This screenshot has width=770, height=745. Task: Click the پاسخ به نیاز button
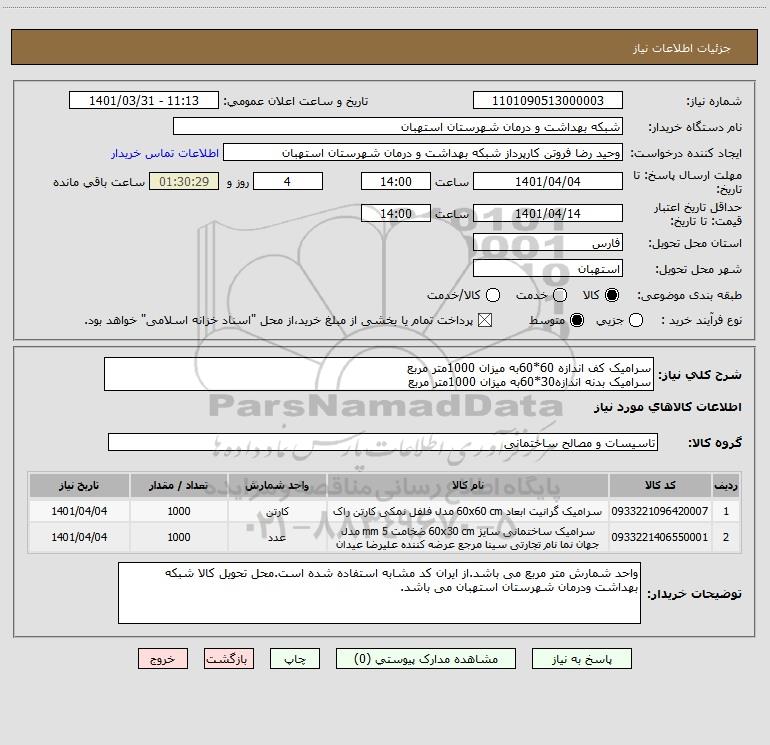[x=582, y=659]
